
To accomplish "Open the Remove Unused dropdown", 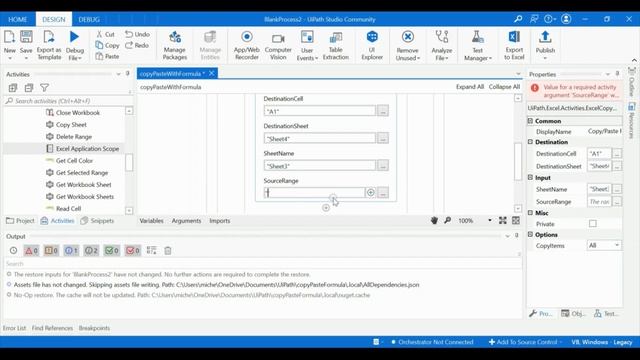I will tap(407, 44).
